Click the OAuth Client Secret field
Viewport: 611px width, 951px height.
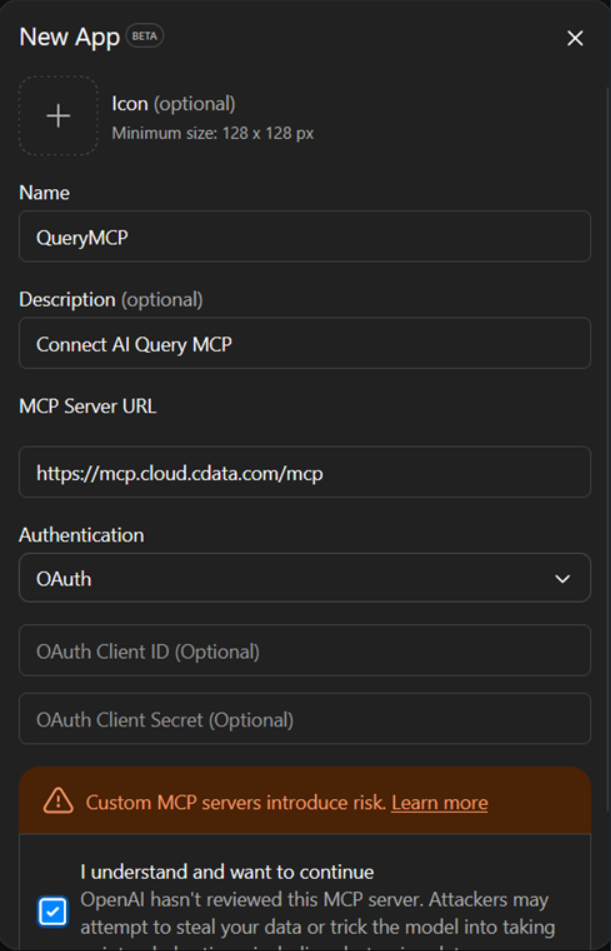coord(305,719)
